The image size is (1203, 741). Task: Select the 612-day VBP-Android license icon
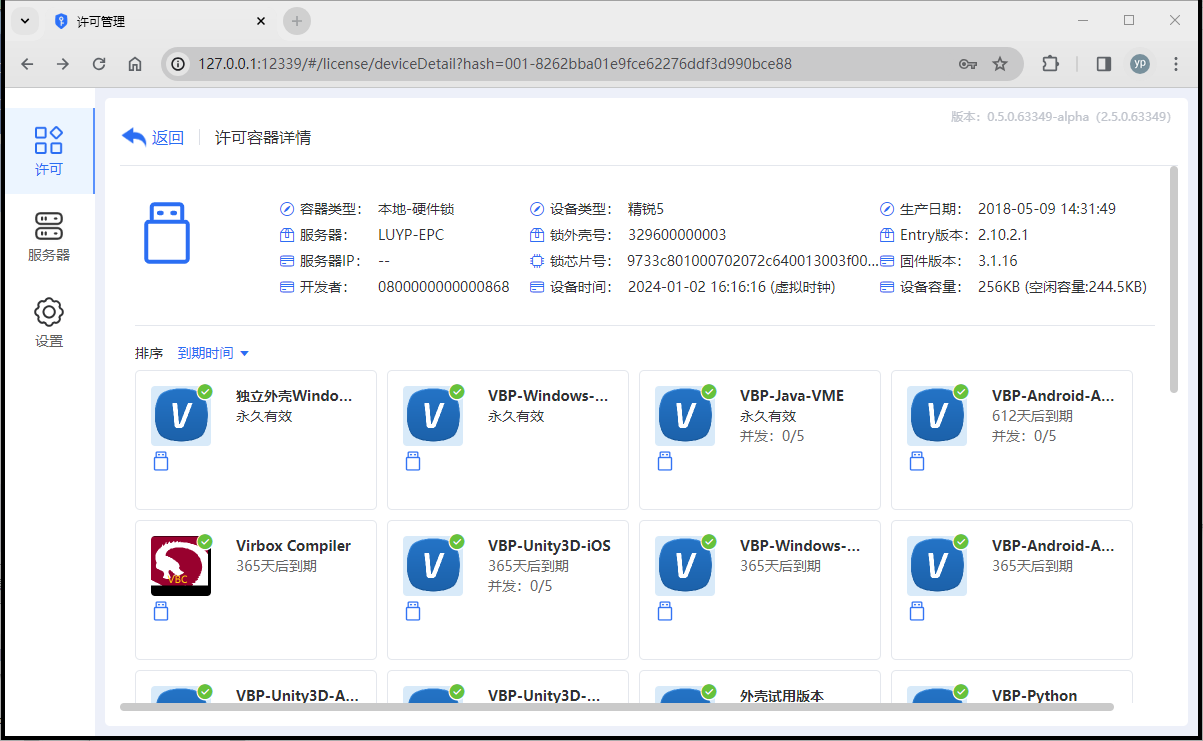click(937, 416)
